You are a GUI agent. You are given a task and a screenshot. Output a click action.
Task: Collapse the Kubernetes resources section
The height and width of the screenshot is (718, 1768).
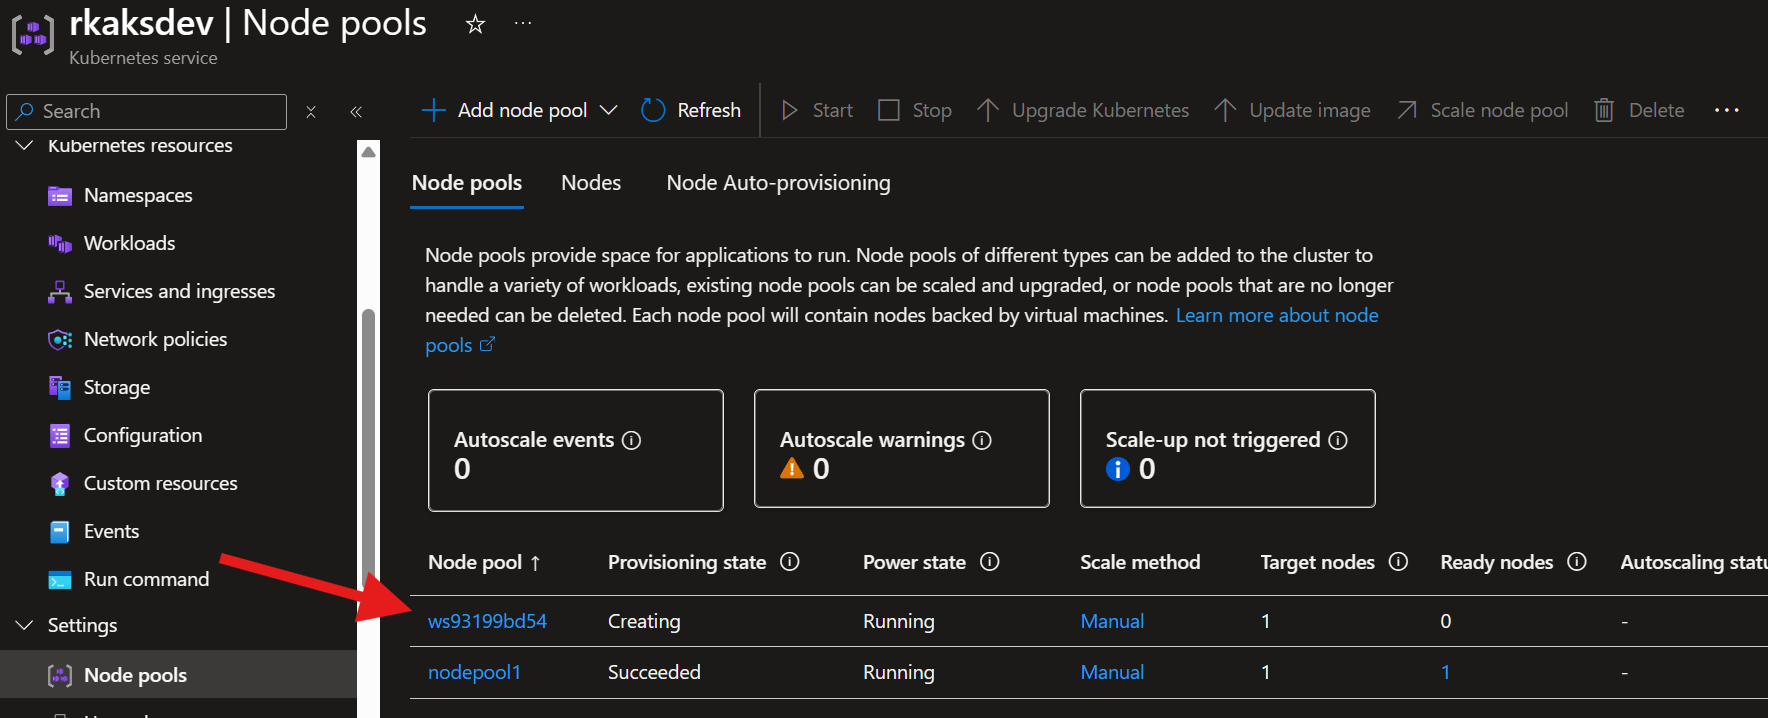coord(25,146)
